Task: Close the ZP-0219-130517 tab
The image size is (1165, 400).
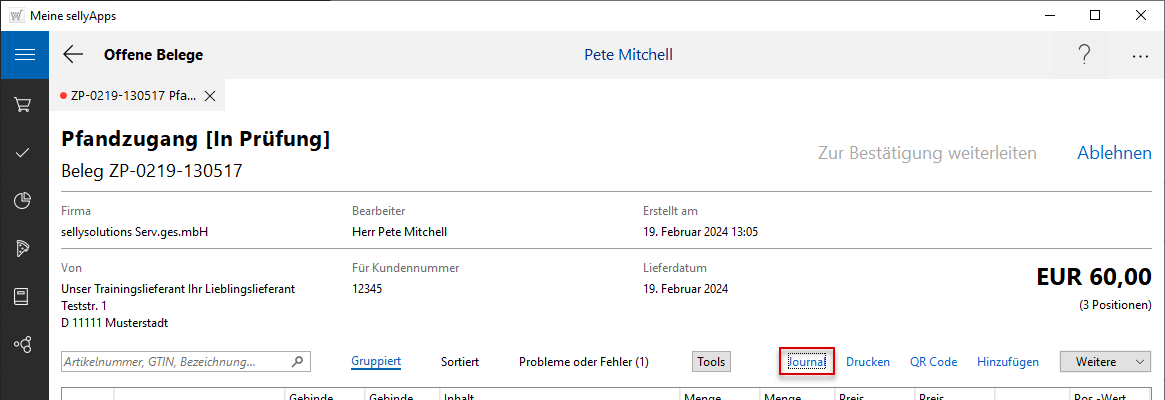Action: pyautogui.click(x=210, y=96)
